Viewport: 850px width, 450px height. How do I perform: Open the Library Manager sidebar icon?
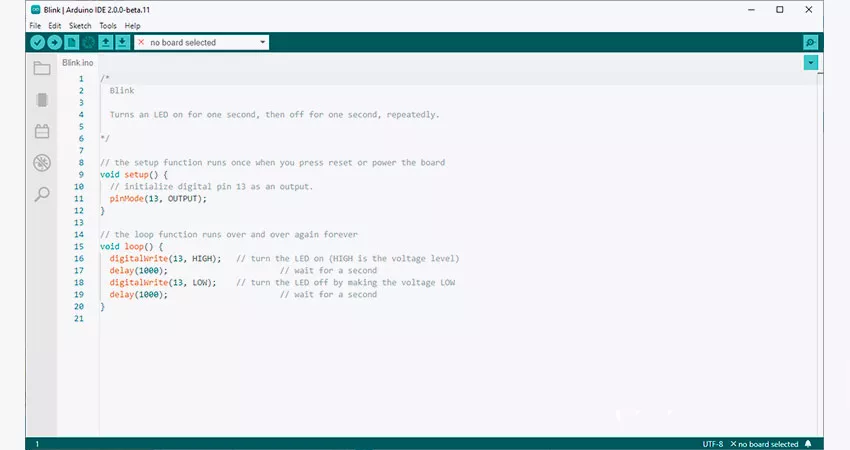pyautogui.click(x=42, y=131)
